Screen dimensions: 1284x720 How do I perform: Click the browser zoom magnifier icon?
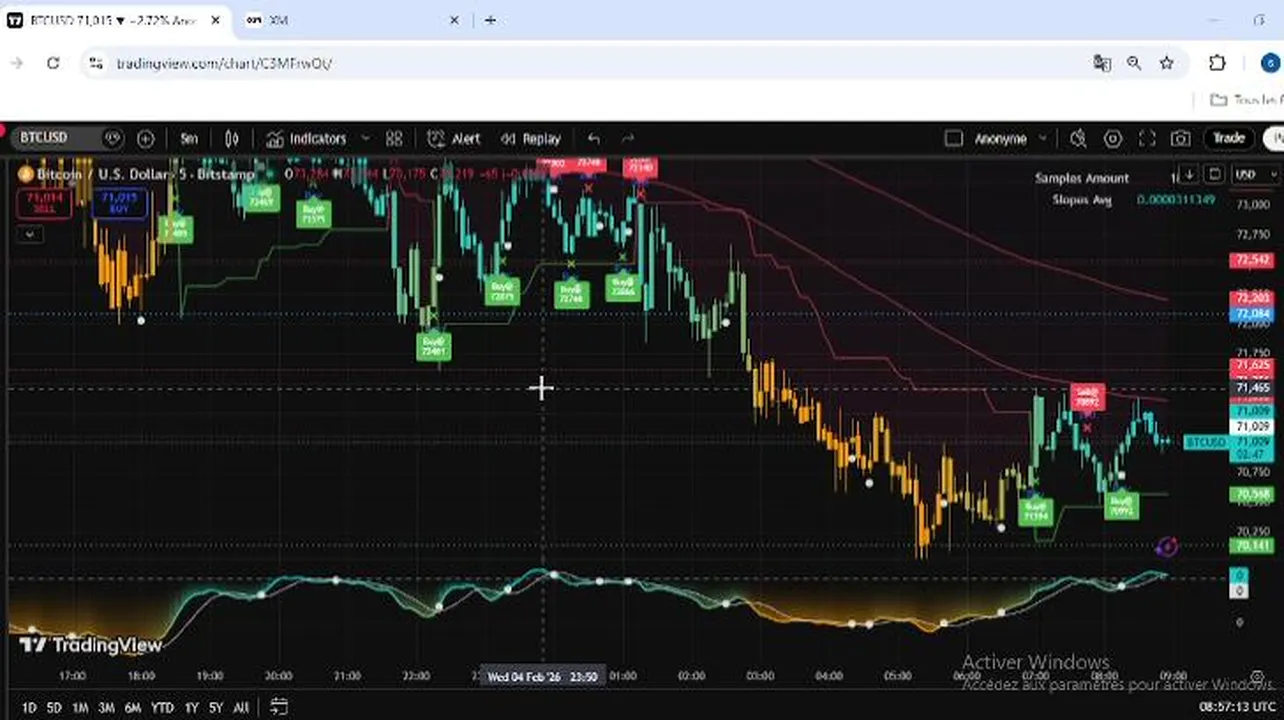(1134, 63)
